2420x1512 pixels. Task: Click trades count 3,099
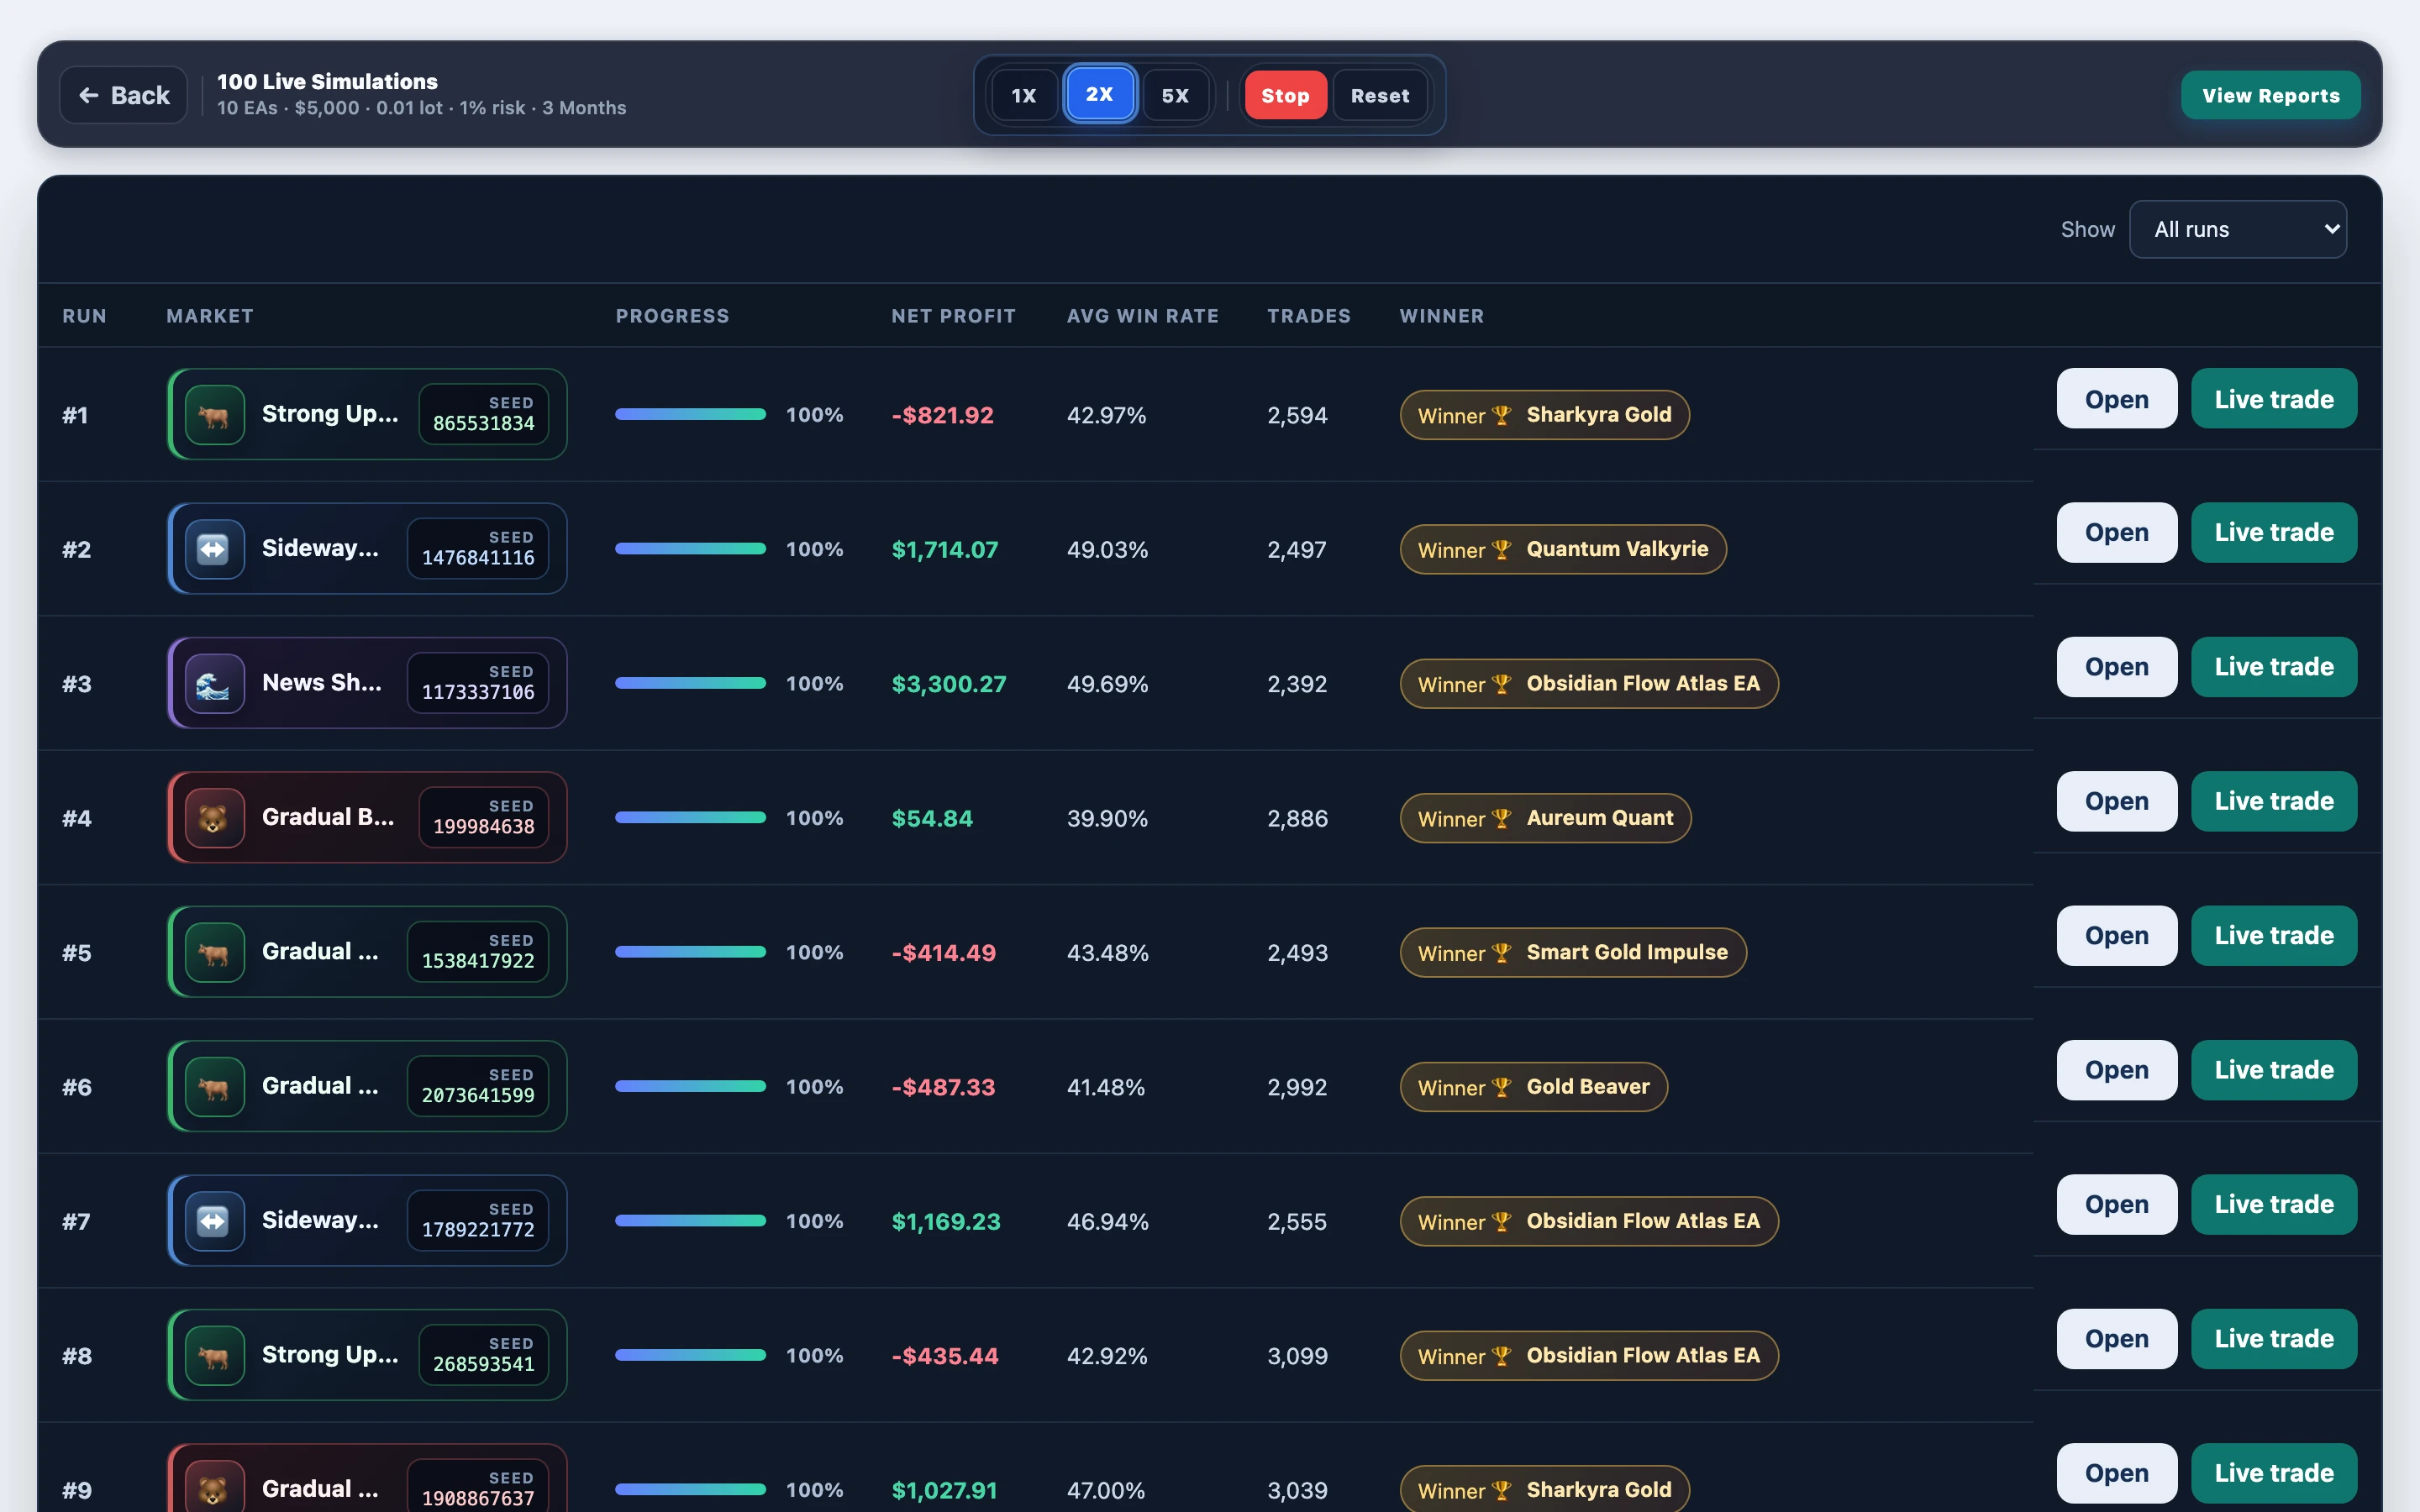[1297, 1356]
